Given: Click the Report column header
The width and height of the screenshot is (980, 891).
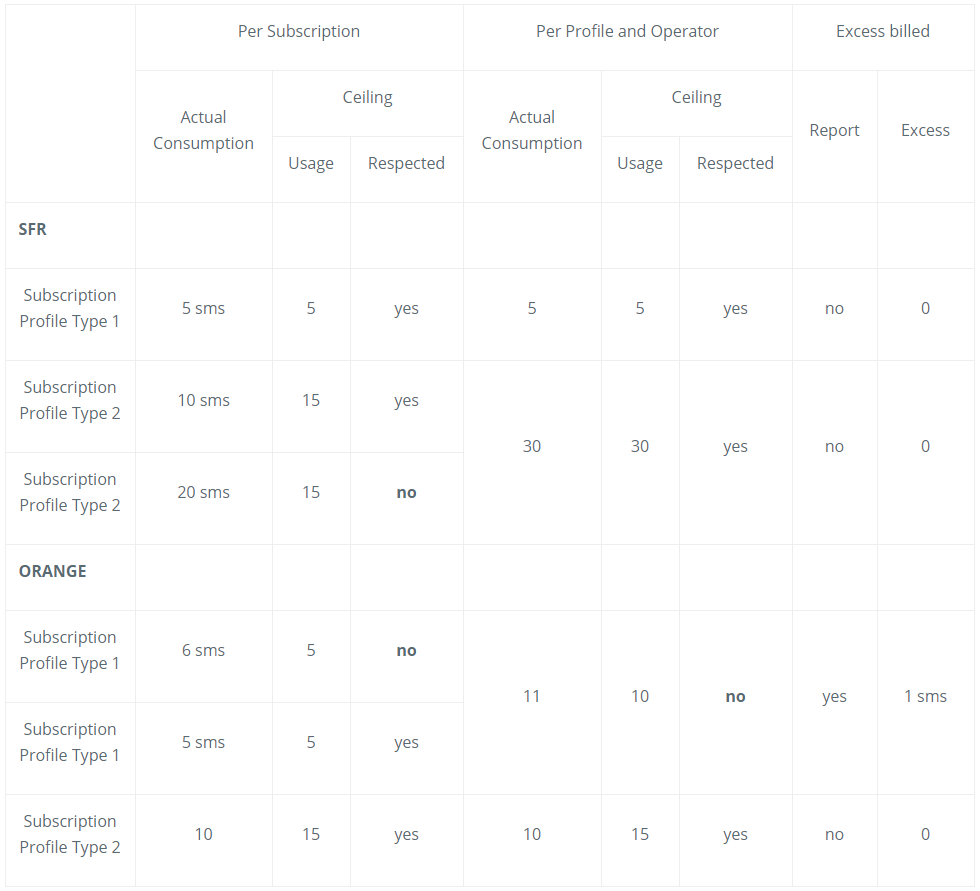Looking at the screenshot, I should click(x=834, y=130).
